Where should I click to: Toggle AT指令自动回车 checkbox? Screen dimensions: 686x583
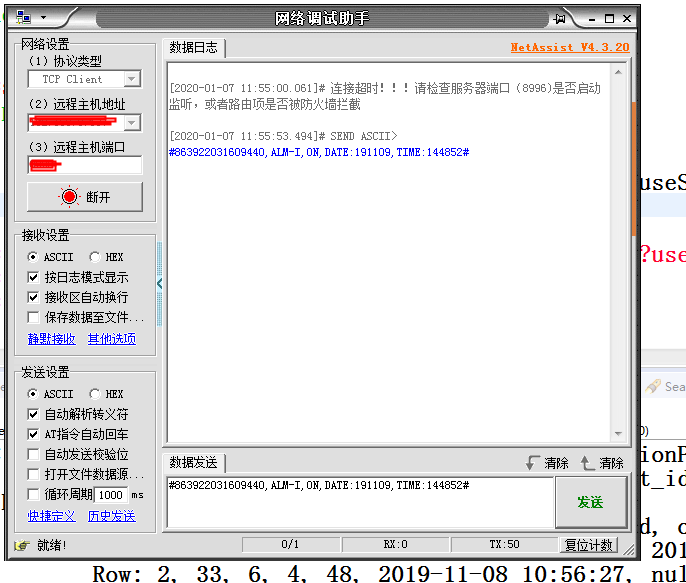tap(33, 434)
